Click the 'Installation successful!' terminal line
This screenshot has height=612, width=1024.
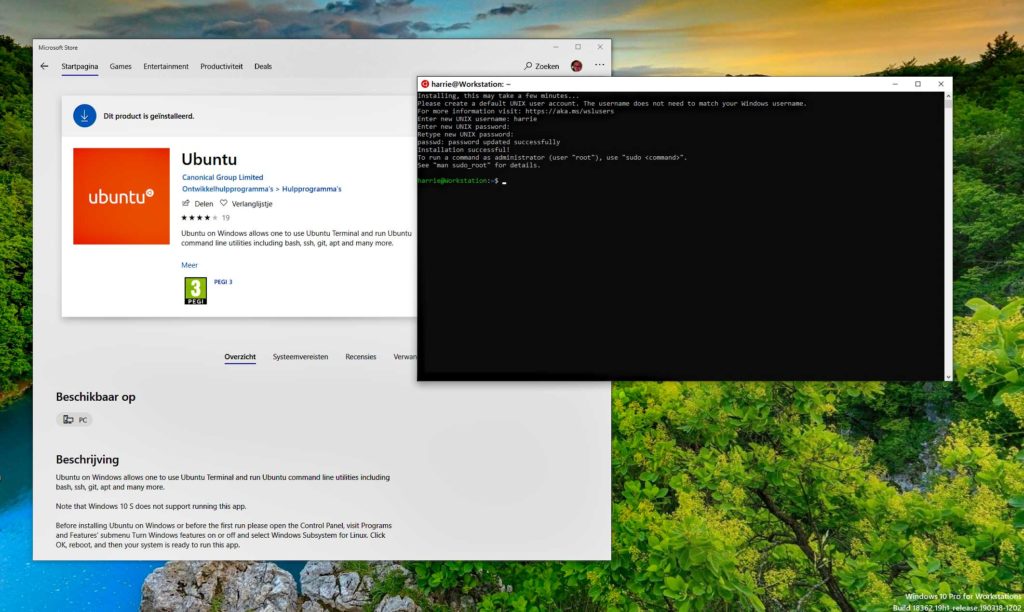tap(464, 150)
